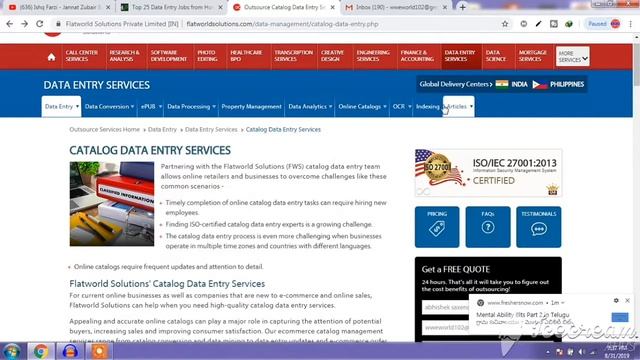Open Research & Analysis menu
The image size is (640, 360).
click(x=124, y=56)
